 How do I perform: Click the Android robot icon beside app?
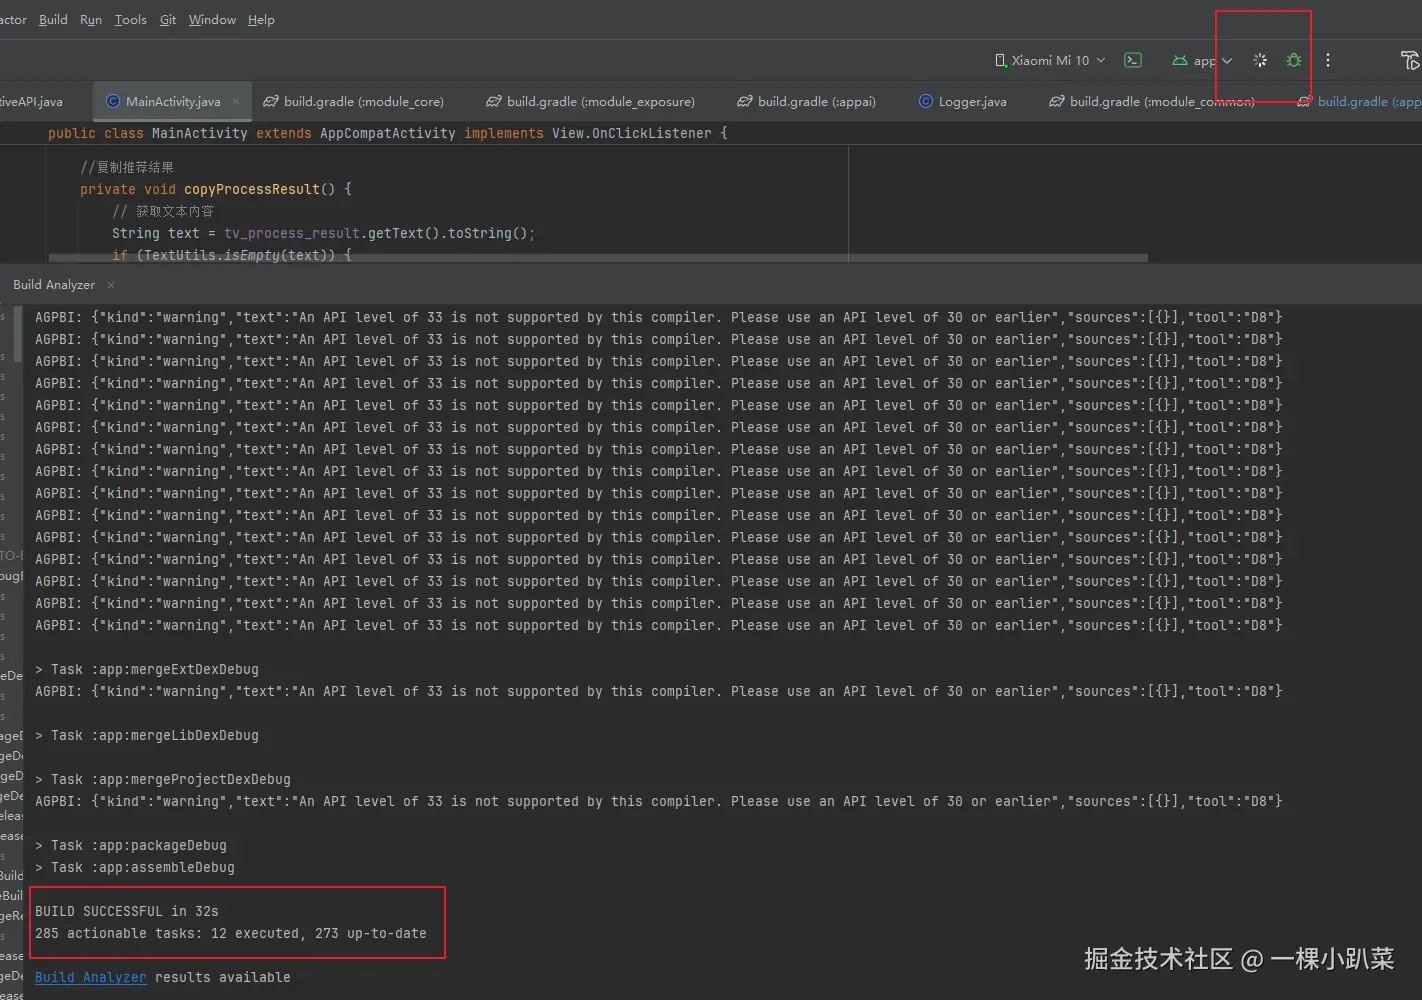pyautogui.click(x=1180, y=61)
